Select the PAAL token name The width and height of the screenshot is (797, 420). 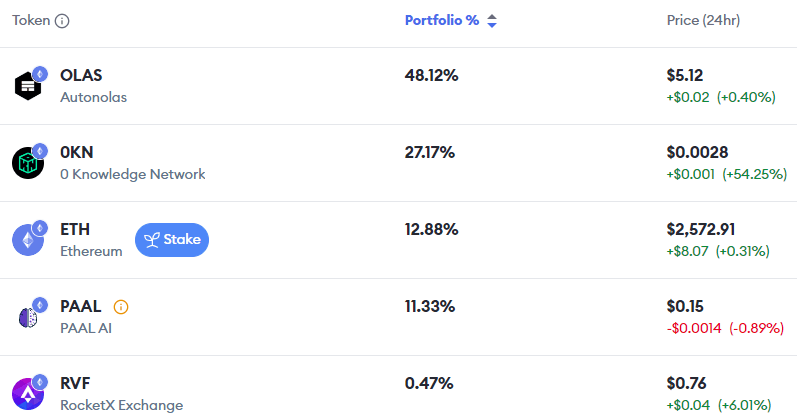tap(81, 307)
